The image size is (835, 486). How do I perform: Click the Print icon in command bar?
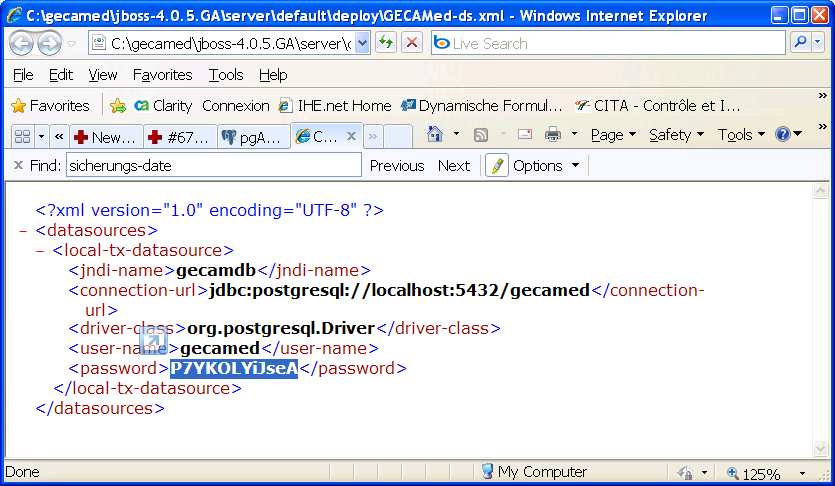(x=553, y=135)
